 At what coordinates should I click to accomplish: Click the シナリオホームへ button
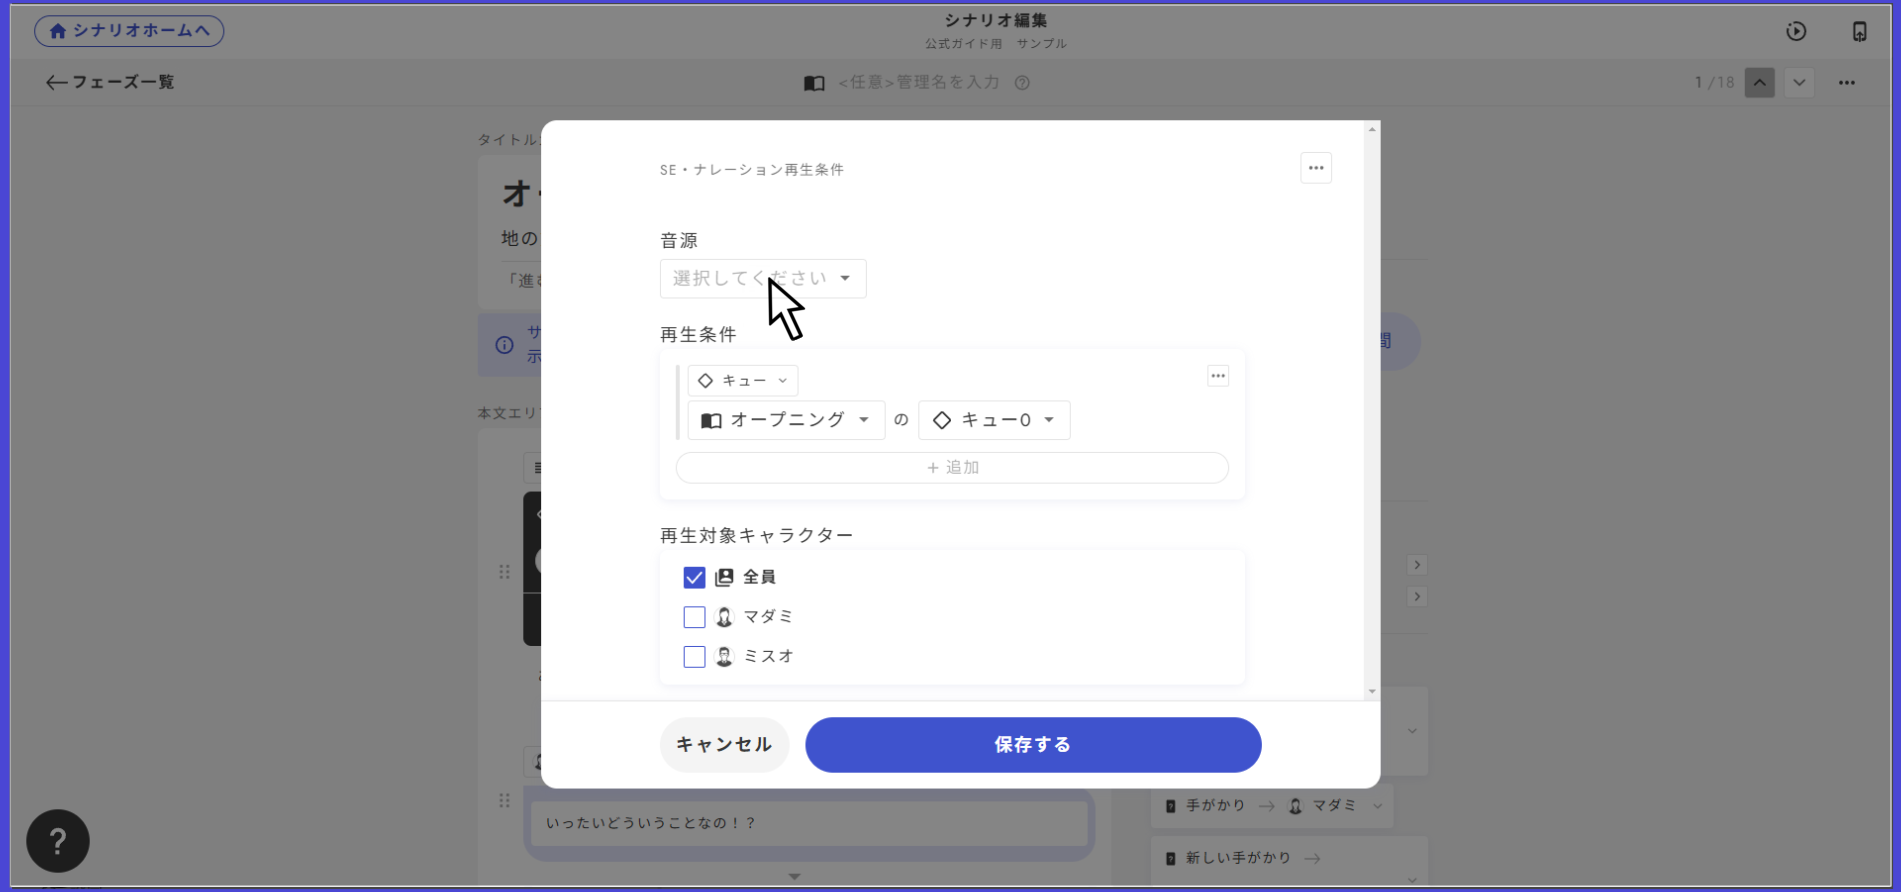[129, 31]
